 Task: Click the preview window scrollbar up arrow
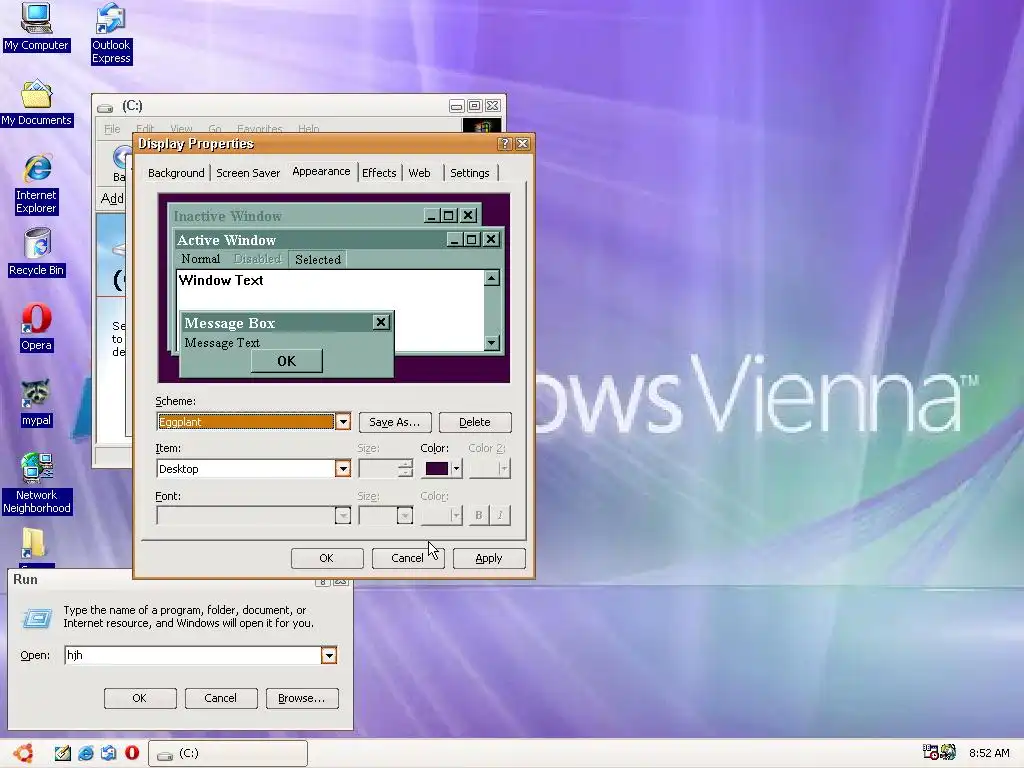[x=492, y=278]
